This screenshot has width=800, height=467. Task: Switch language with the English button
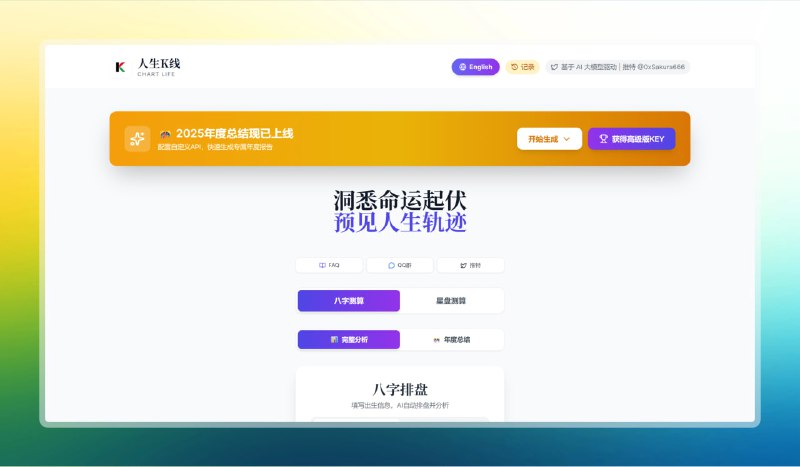click(x=475, y=67)
